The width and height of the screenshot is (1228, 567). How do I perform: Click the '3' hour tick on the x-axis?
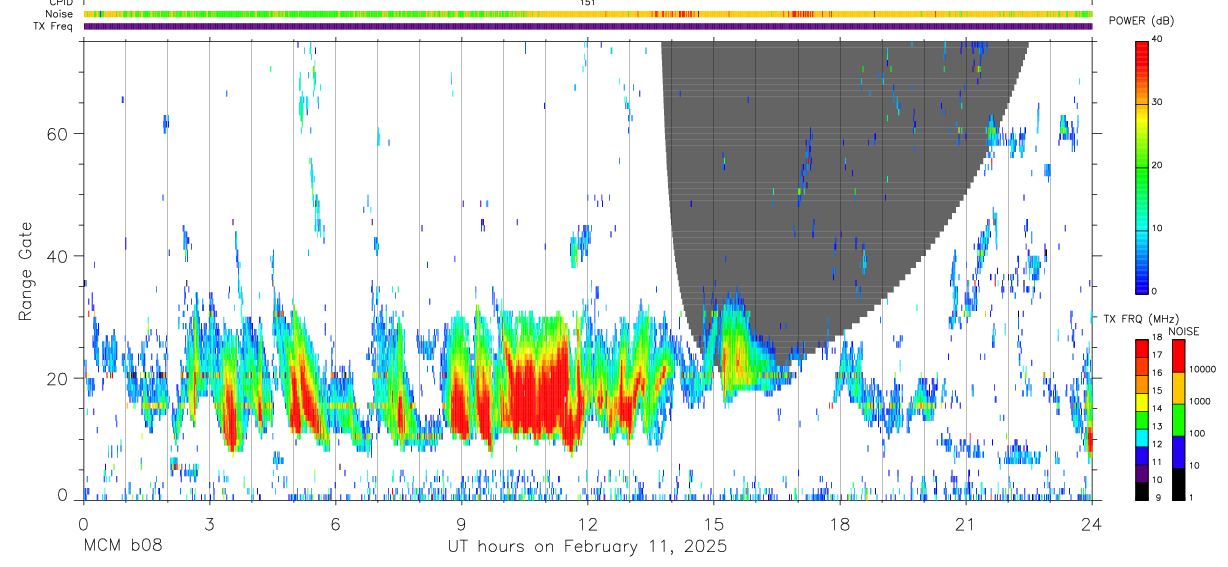(x=209, y=524)
